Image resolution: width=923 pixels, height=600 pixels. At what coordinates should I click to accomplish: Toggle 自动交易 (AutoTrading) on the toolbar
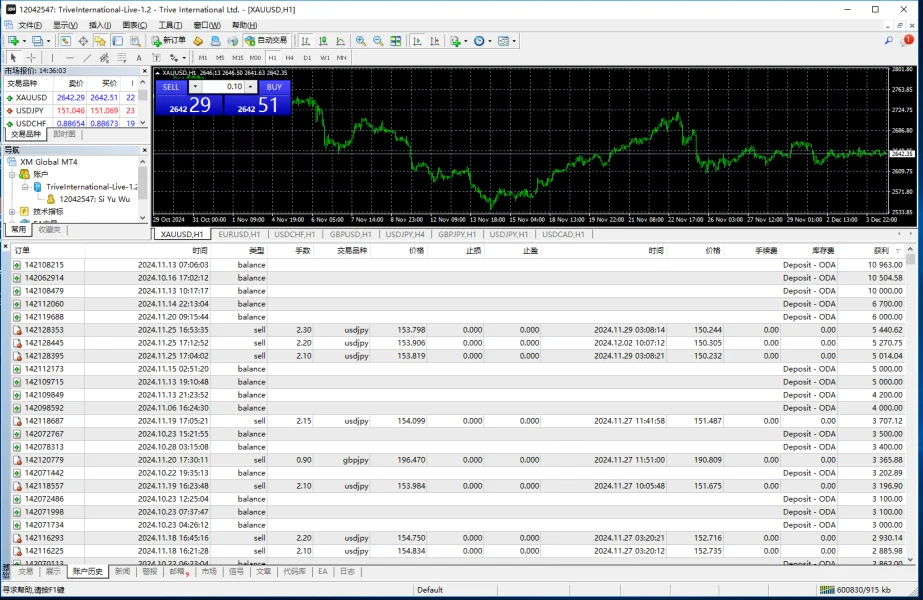tap(266, 41)
